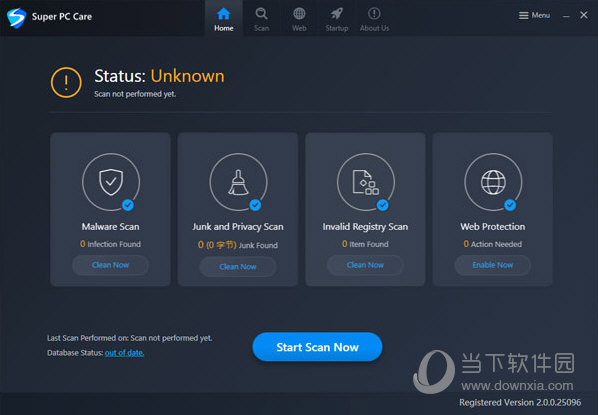This screenshot has width=598, height=415.
Task: Go to the Startup tab
Action: tap(337, 19)
